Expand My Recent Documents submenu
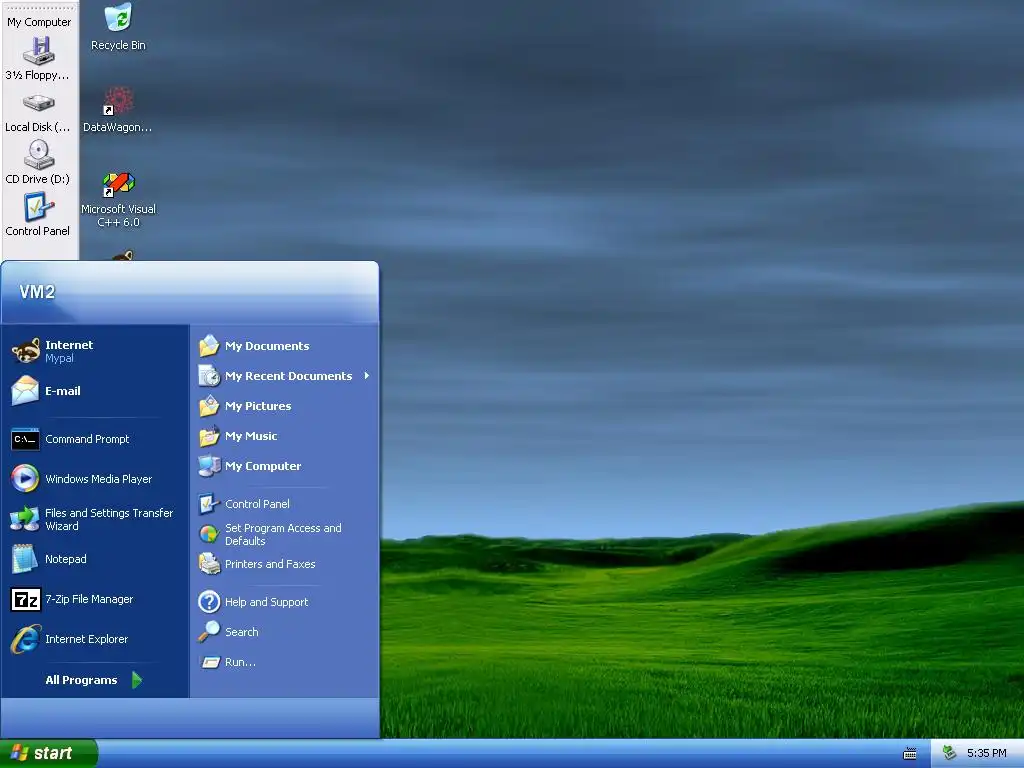The height and width of the screenshot is (768, 1024). (284, 376)
